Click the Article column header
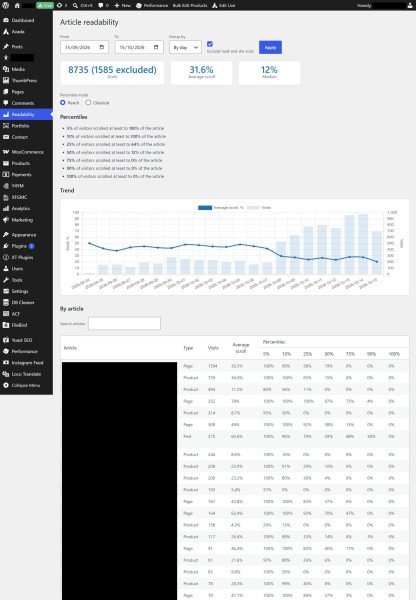The width and height of the screenshot is (416, 600). (70, 348)
